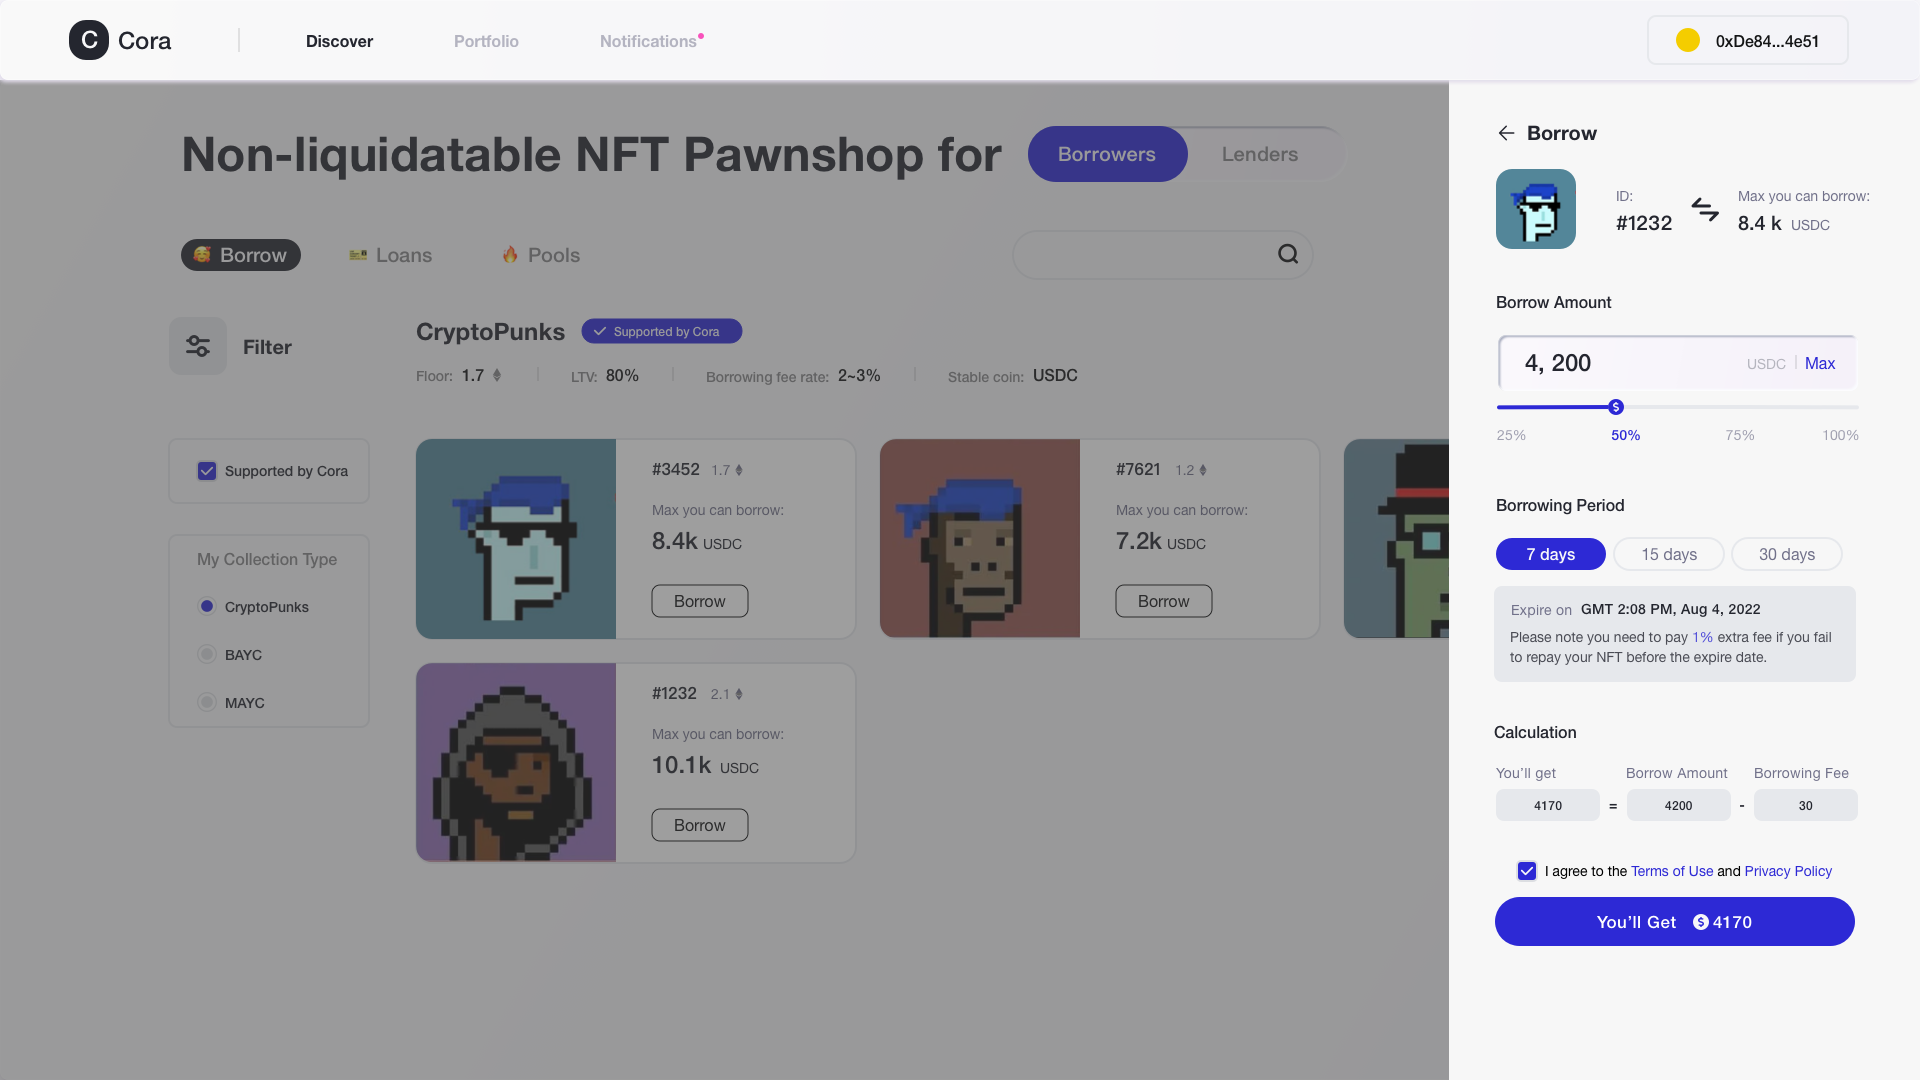Switch to Borrowers mode
The image size is (1920, 1080).
pos(1107,154)
